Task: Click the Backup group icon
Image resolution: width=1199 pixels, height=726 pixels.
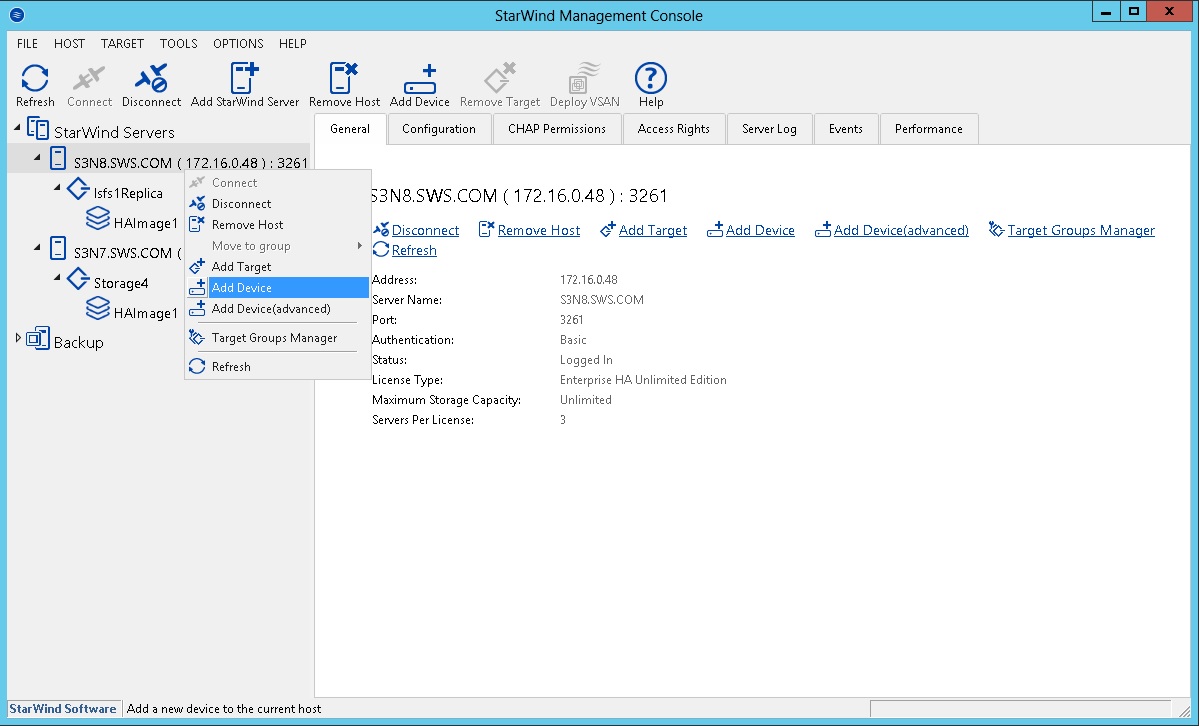Action: coord(38,338)
